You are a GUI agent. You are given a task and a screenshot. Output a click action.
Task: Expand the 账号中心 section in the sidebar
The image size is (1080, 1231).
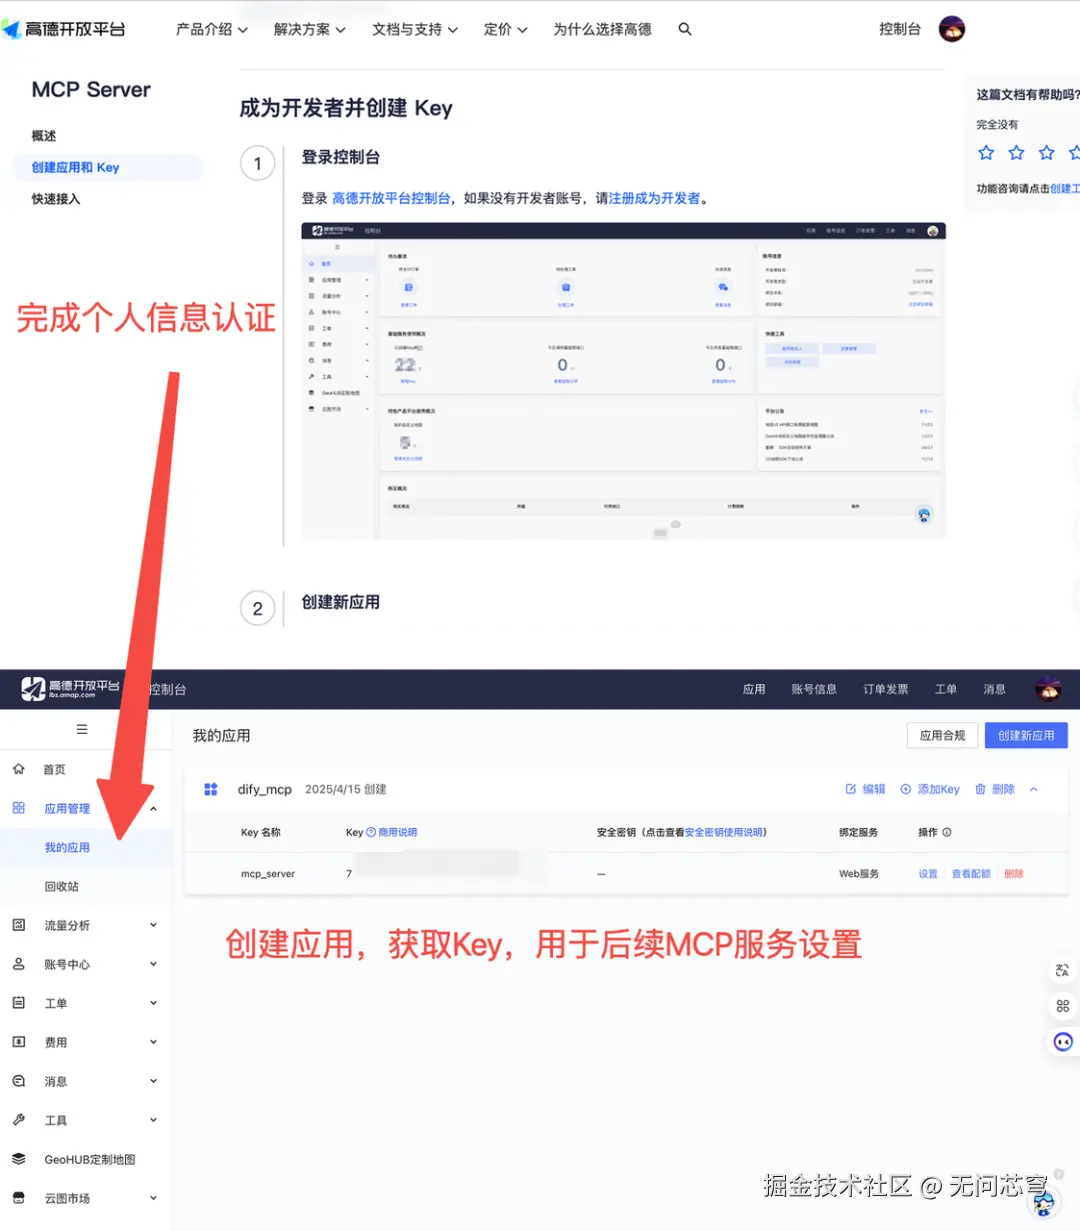(x=68, y=964)
